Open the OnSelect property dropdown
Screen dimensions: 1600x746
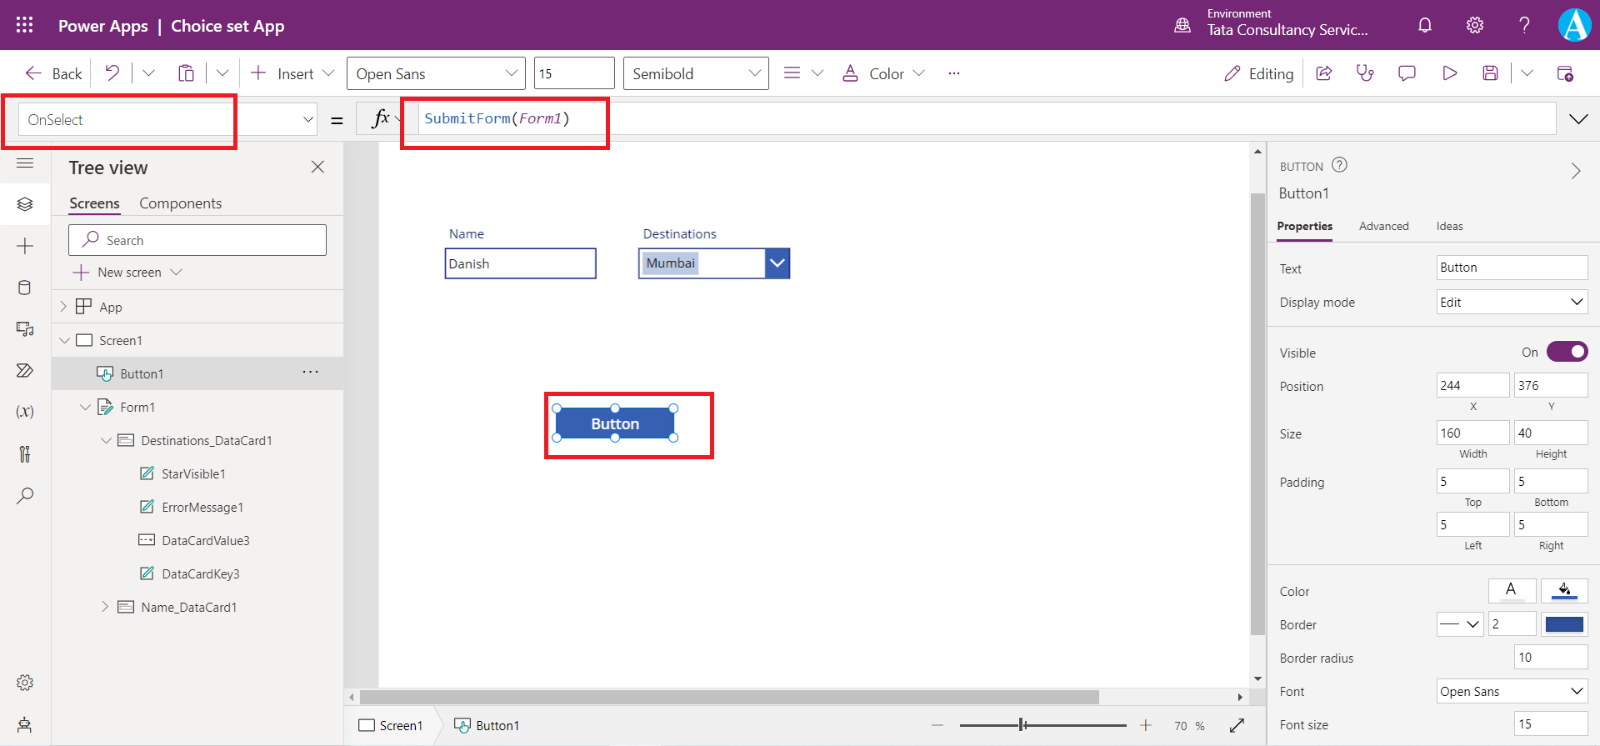click(307, 120)
